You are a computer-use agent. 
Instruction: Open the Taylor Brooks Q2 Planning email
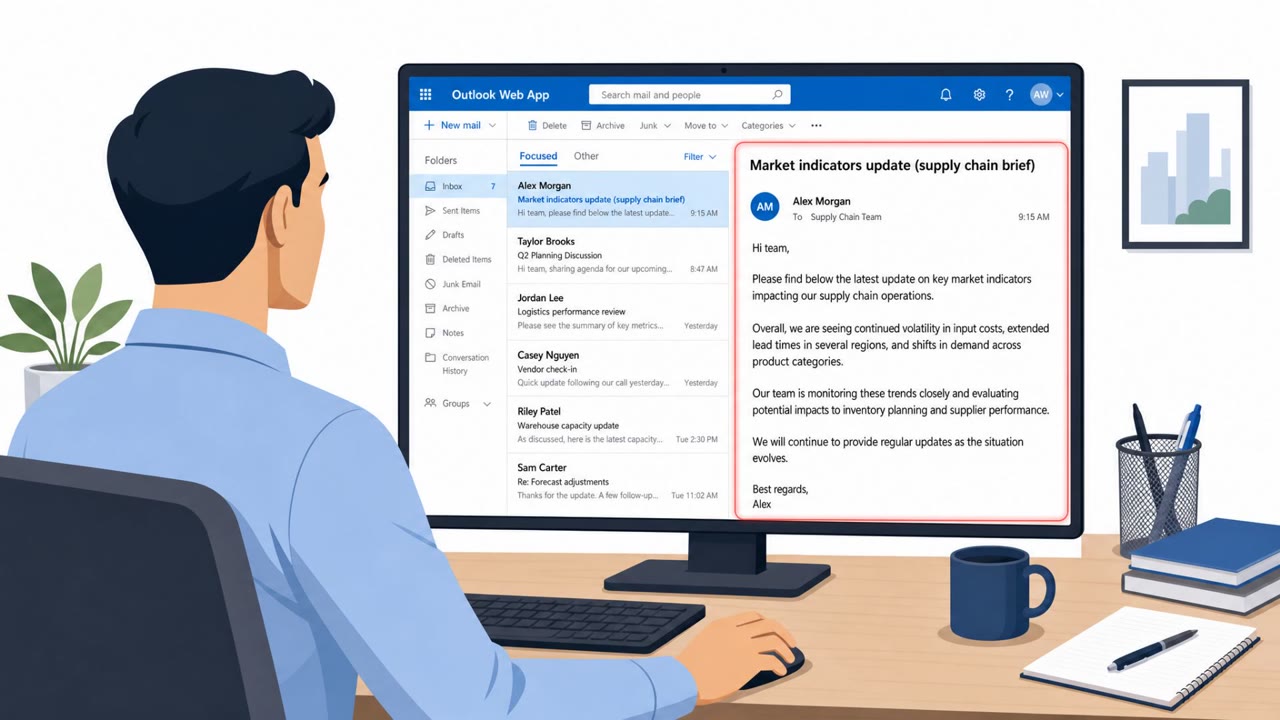click(618, 255)
